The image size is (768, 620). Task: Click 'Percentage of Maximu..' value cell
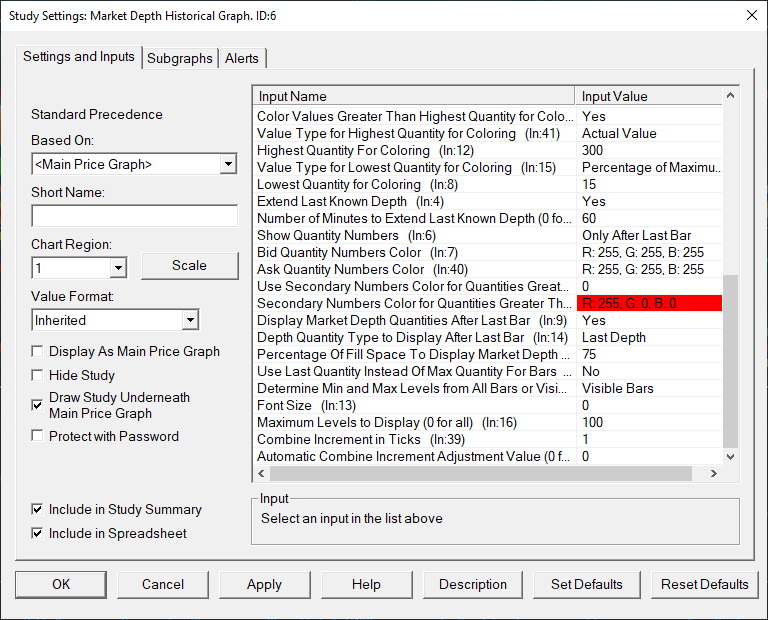649,167
